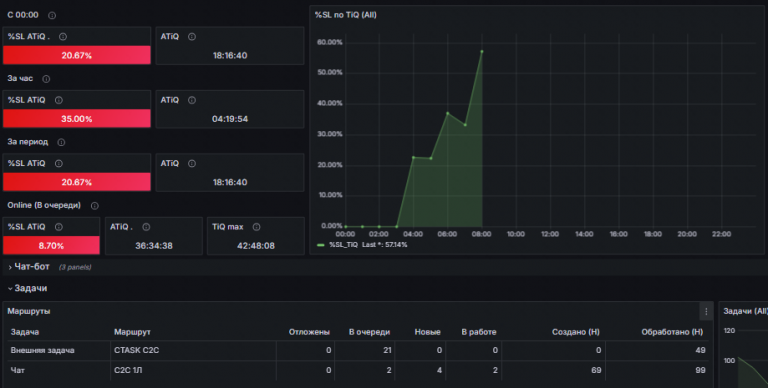Sort table by Обработано (Н) column

coord(672,332)
